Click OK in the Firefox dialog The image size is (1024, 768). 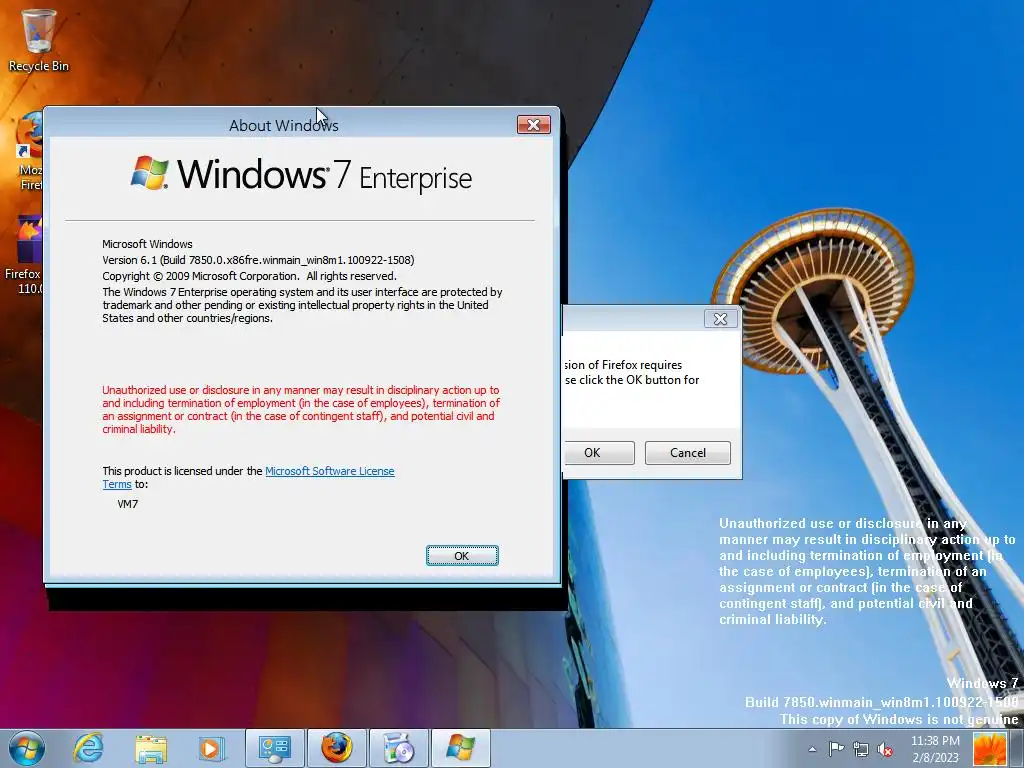point(598,453)
